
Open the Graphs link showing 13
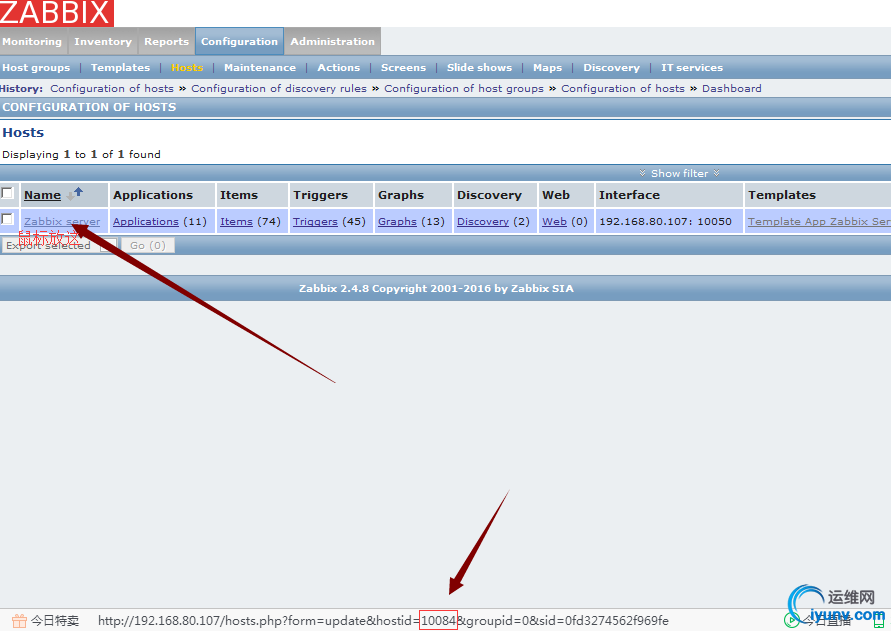point(397,222)
